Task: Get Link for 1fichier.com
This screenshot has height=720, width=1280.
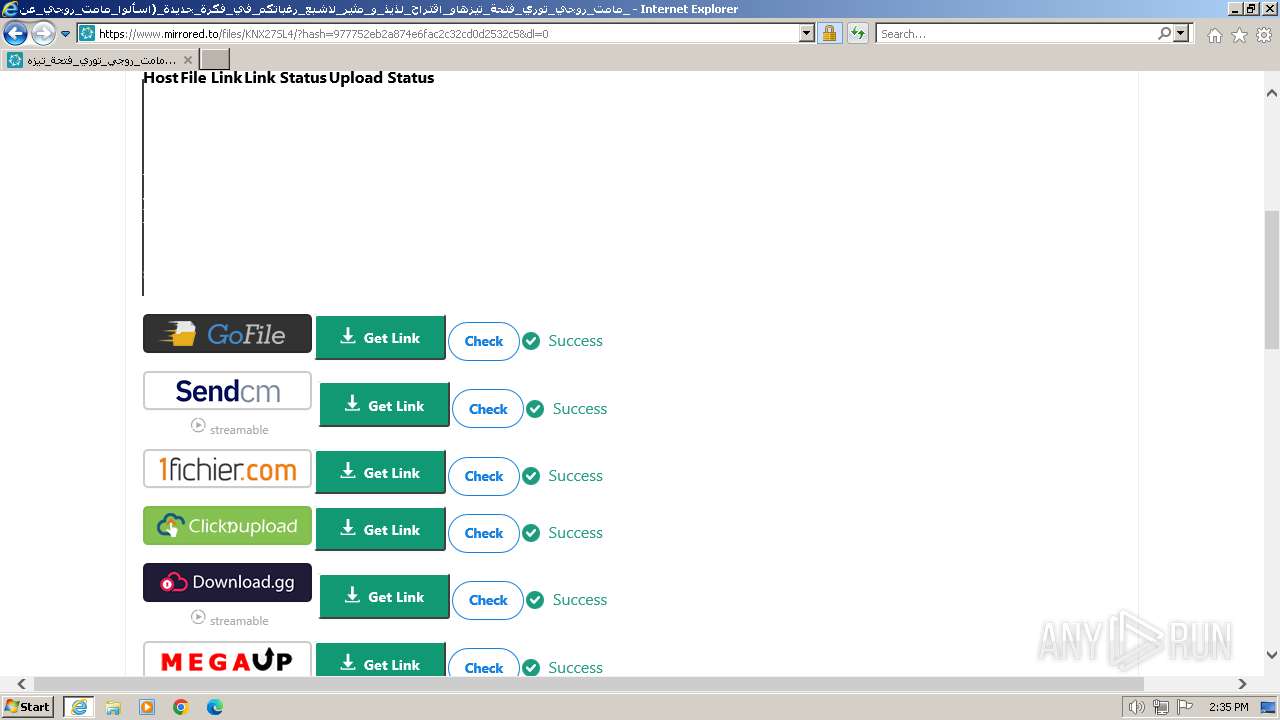Action: coord(380,472)
